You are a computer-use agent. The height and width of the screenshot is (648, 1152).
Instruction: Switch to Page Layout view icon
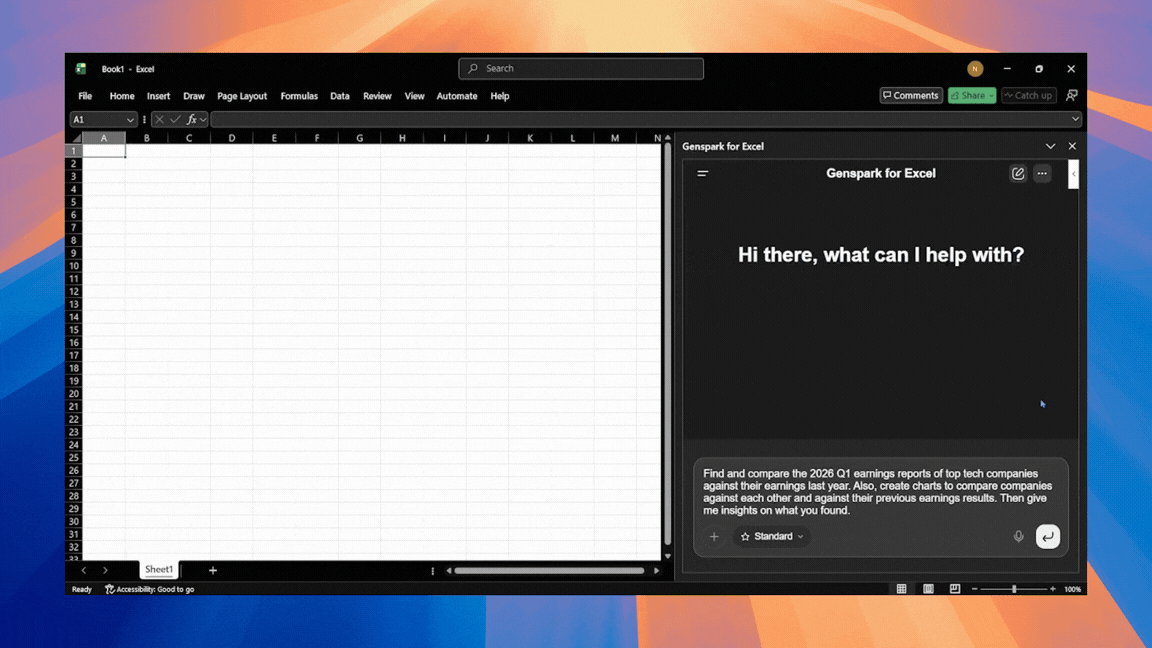click(x=929, y=589)
